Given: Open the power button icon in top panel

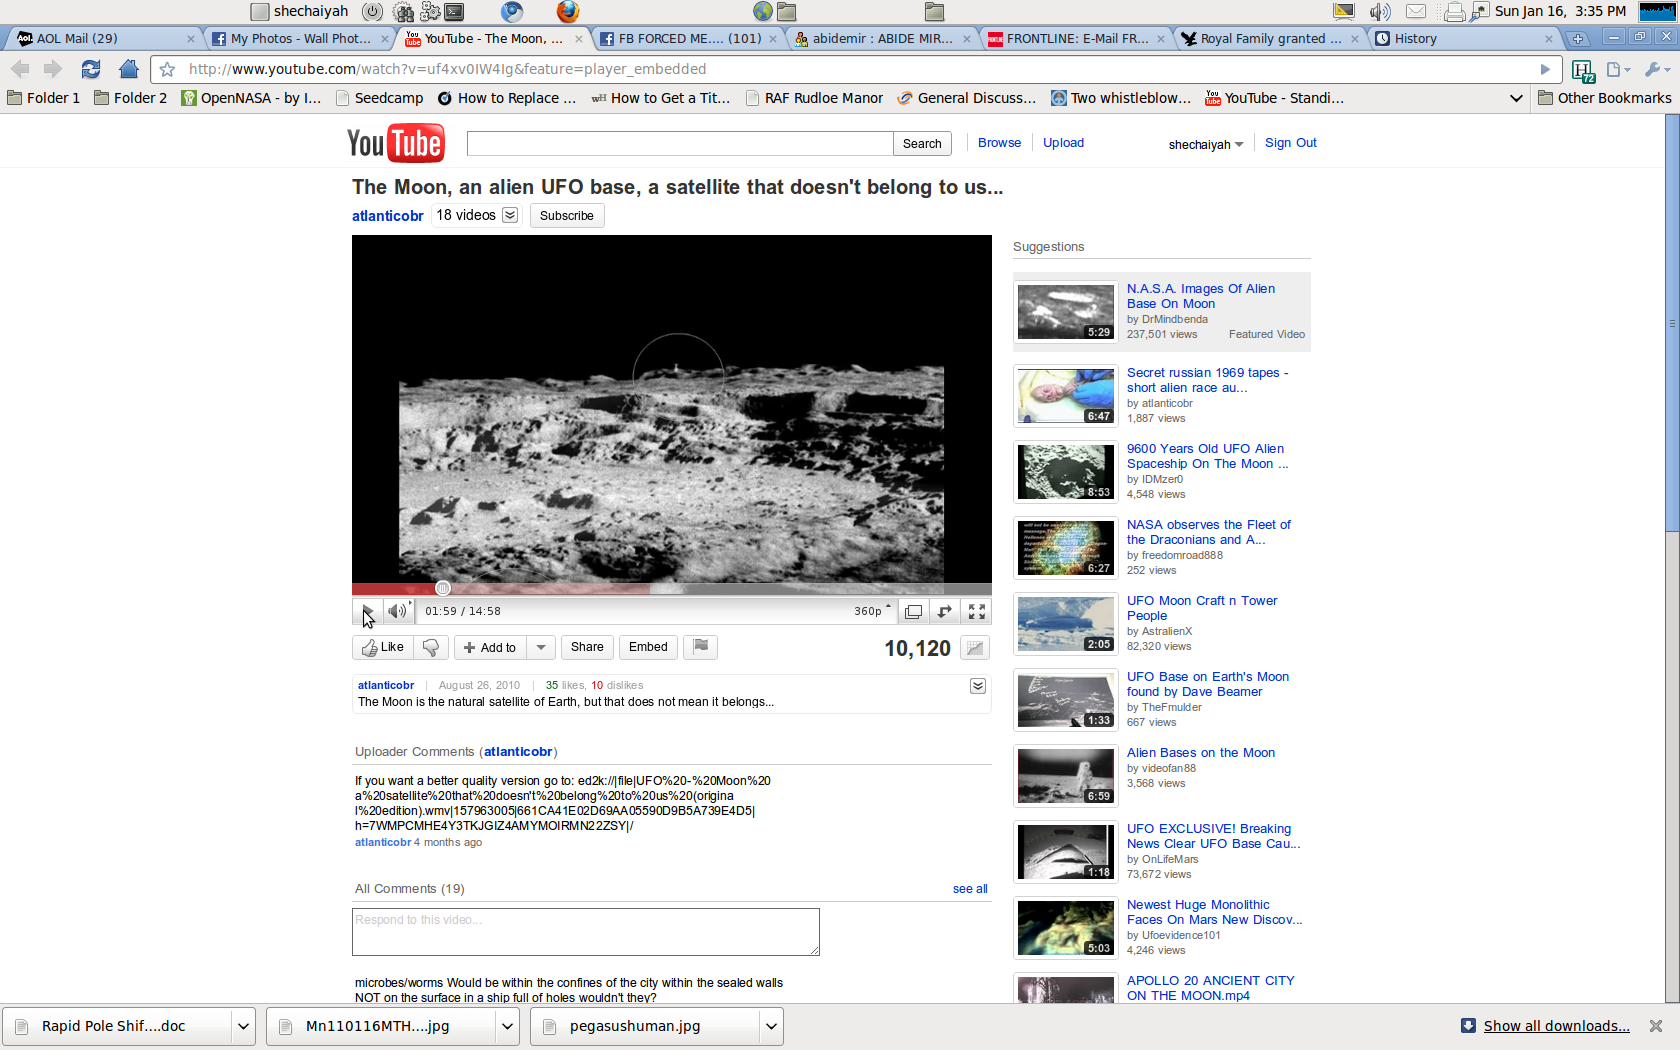Looking at the screenshot, I should pos(372,11).
